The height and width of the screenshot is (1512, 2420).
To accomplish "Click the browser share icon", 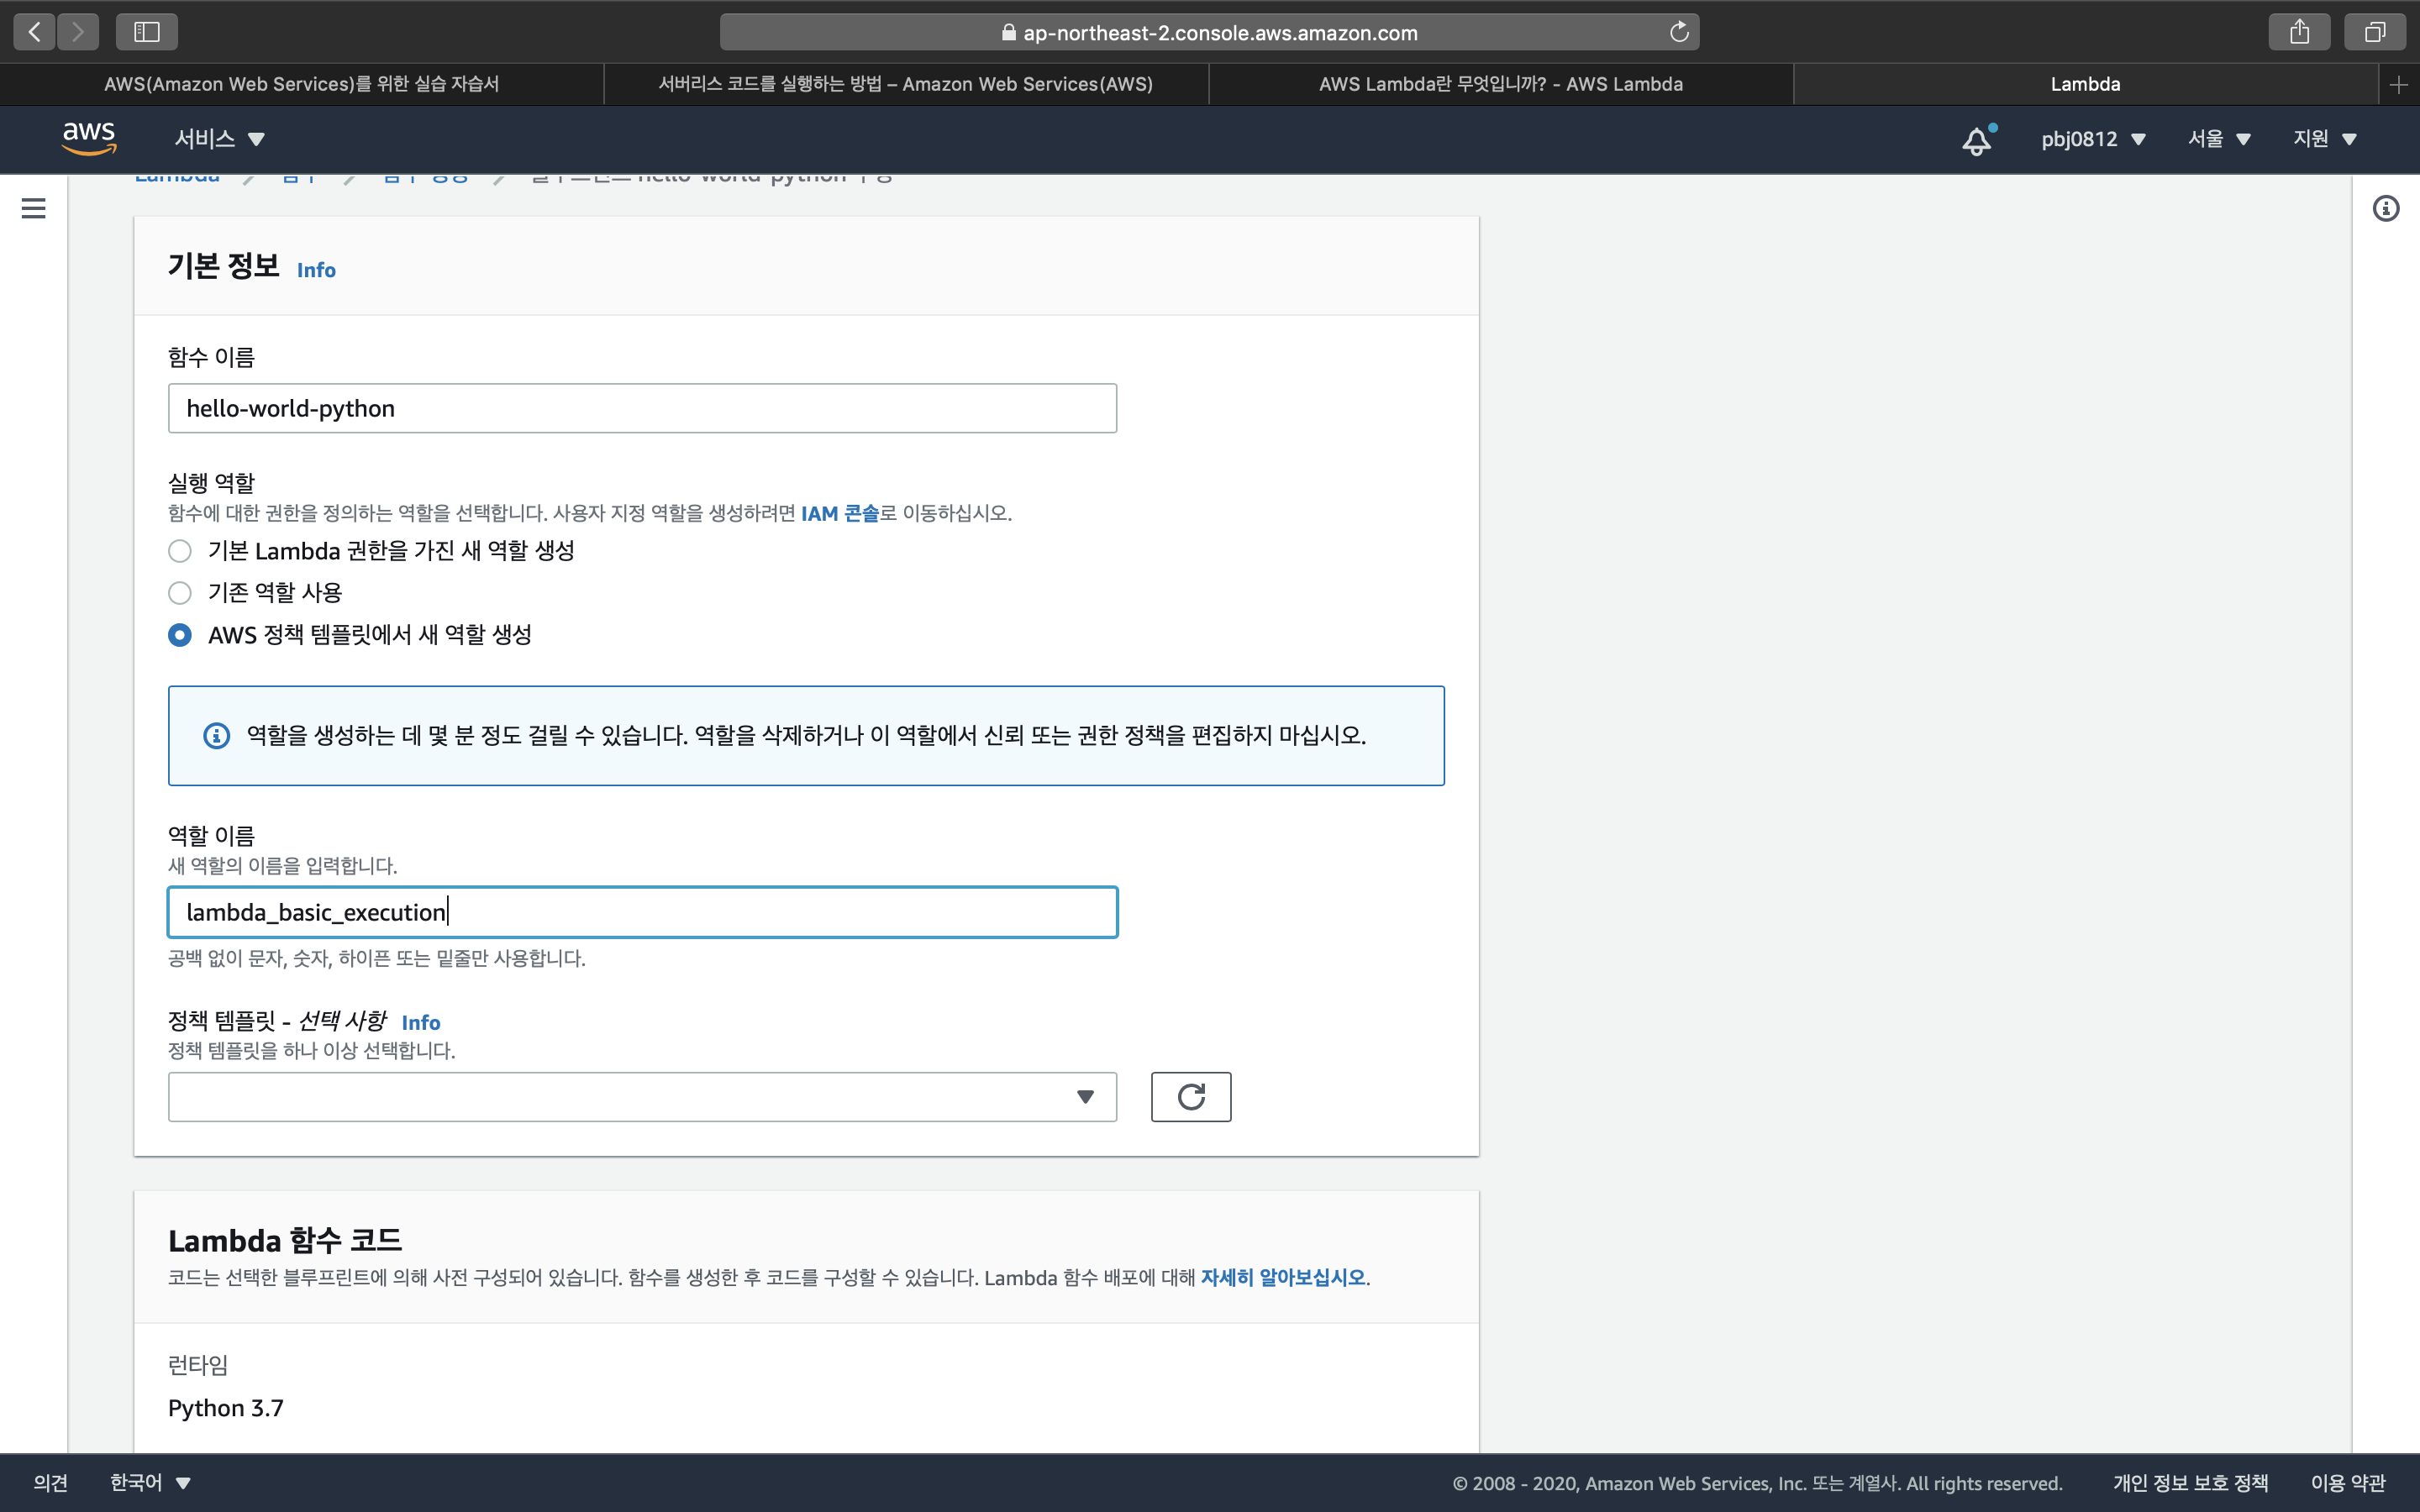I will [x=2299, y=32].
